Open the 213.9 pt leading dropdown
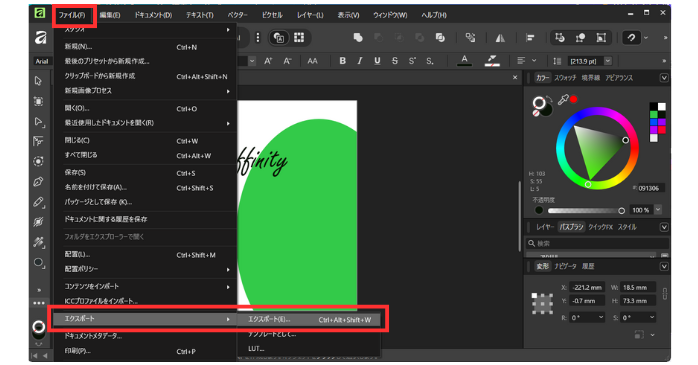This screenshot has height=365, width=698. tap(608, 61)
